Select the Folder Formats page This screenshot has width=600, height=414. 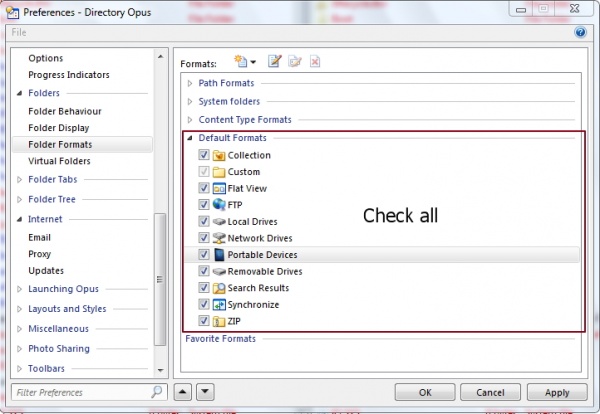pyautogui.click(x=83, y=145)
